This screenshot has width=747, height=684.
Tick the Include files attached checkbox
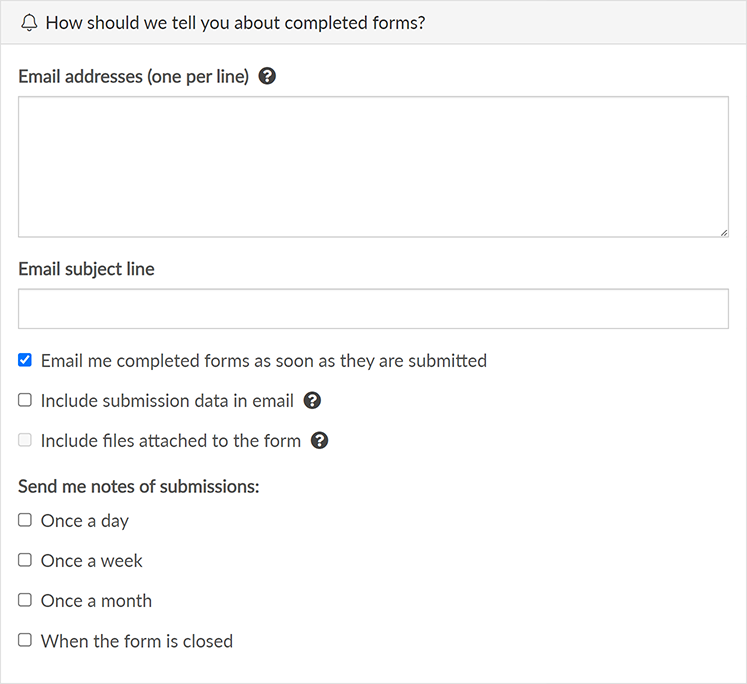pos(25,440)
